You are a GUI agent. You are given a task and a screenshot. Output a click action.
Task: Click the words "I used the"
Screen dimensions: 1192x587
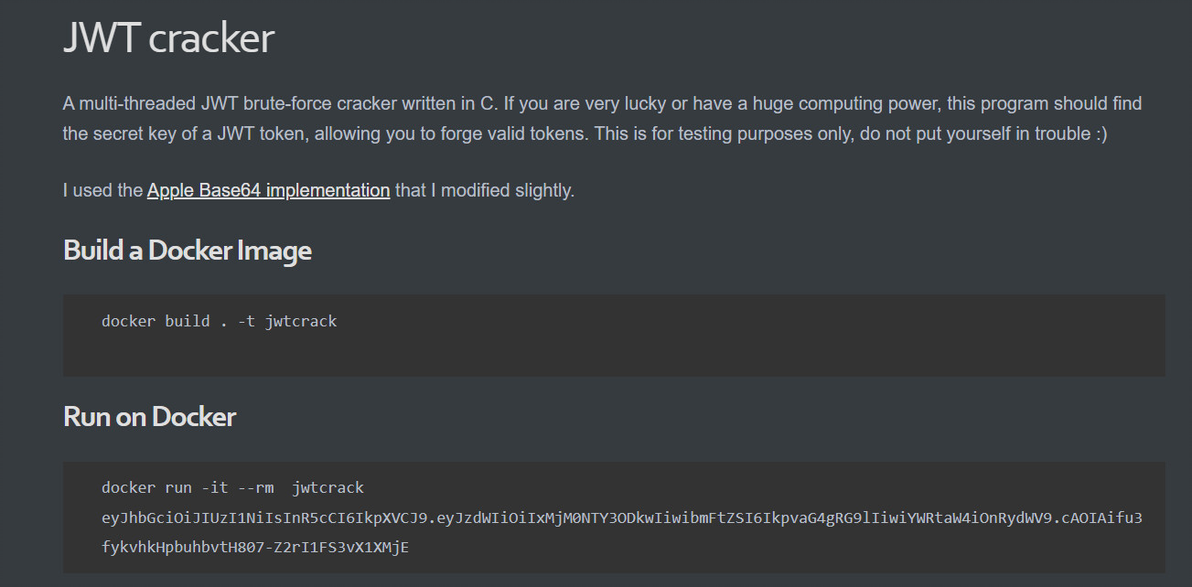coord(102,190)
